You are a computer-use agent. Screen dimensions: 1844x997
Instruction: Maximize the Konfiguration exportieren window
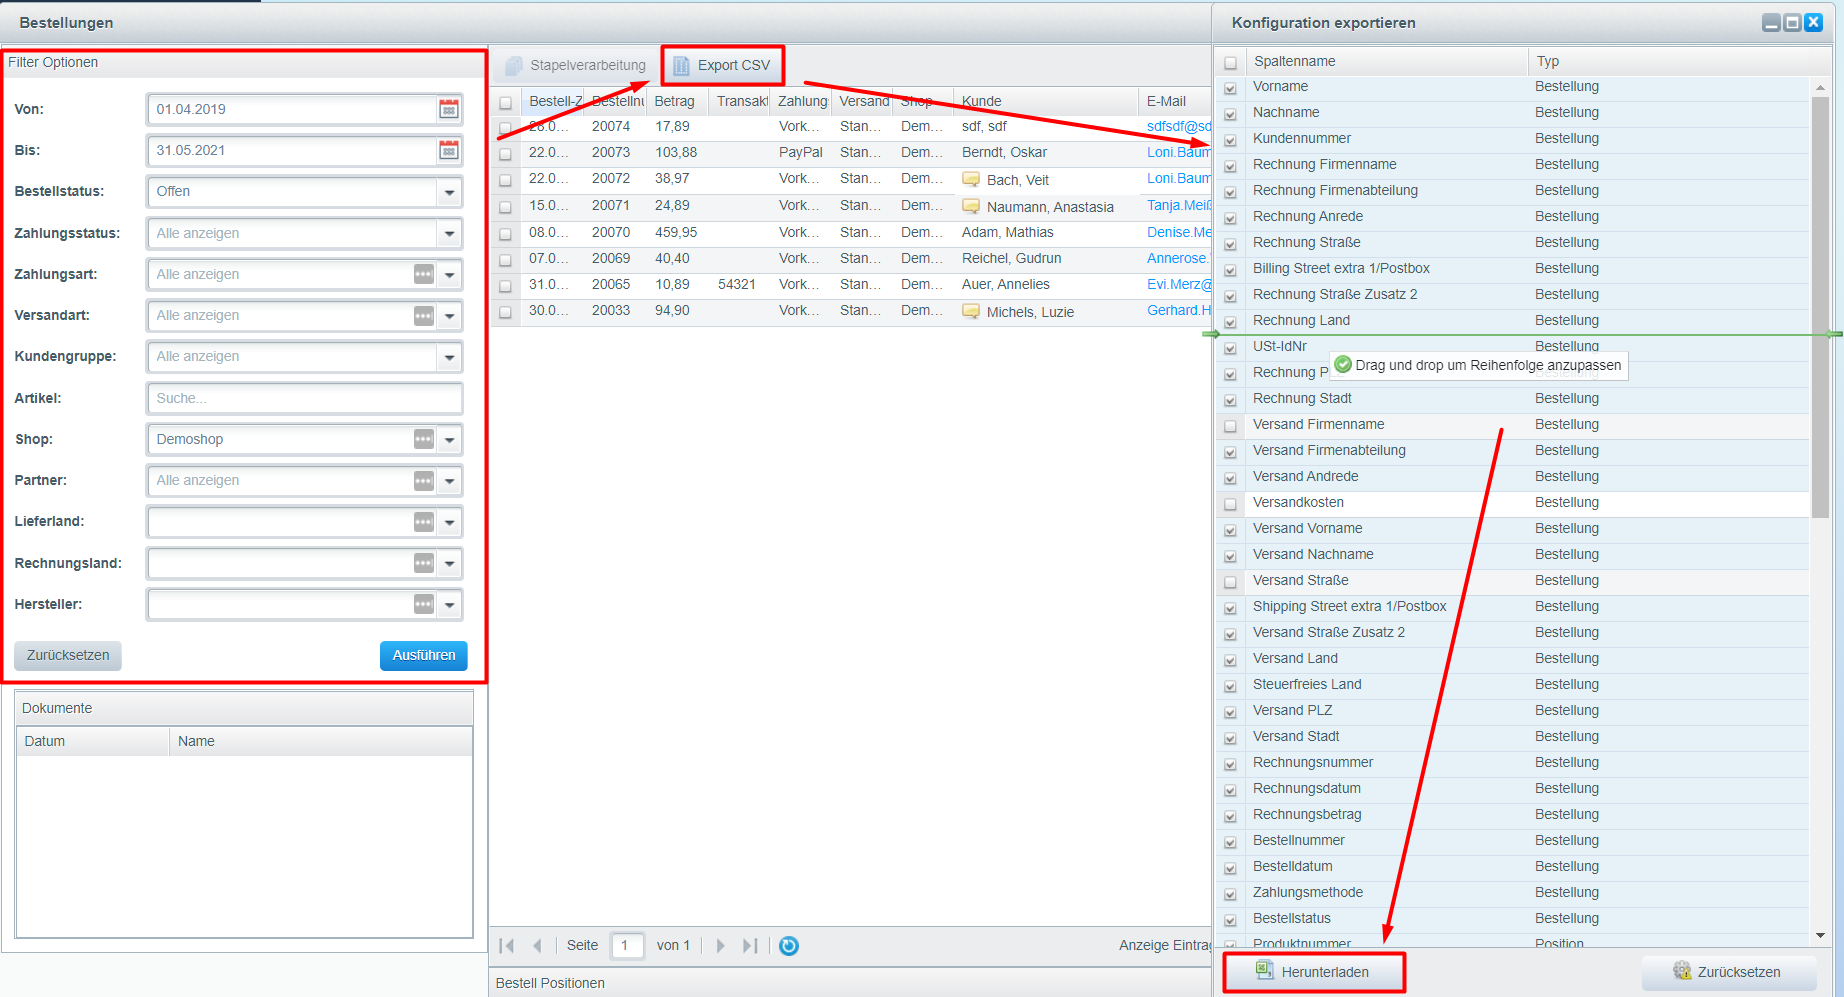[1792, 22]
